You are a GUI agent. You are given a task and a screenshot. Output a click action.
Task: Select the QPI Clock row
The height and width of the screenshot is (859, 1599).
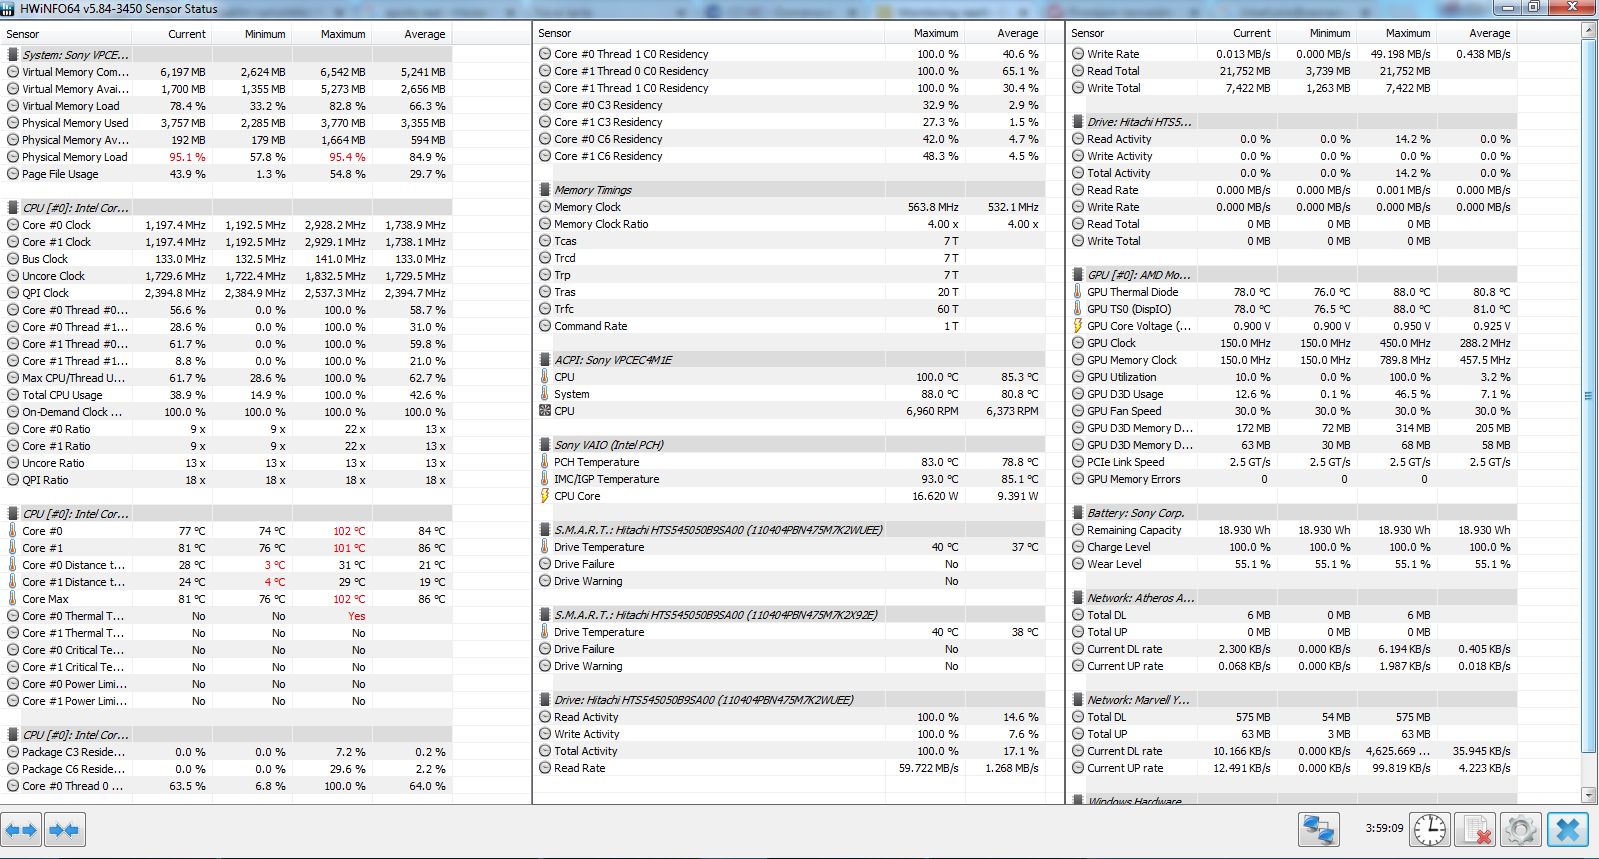click(x=227, y=293)
